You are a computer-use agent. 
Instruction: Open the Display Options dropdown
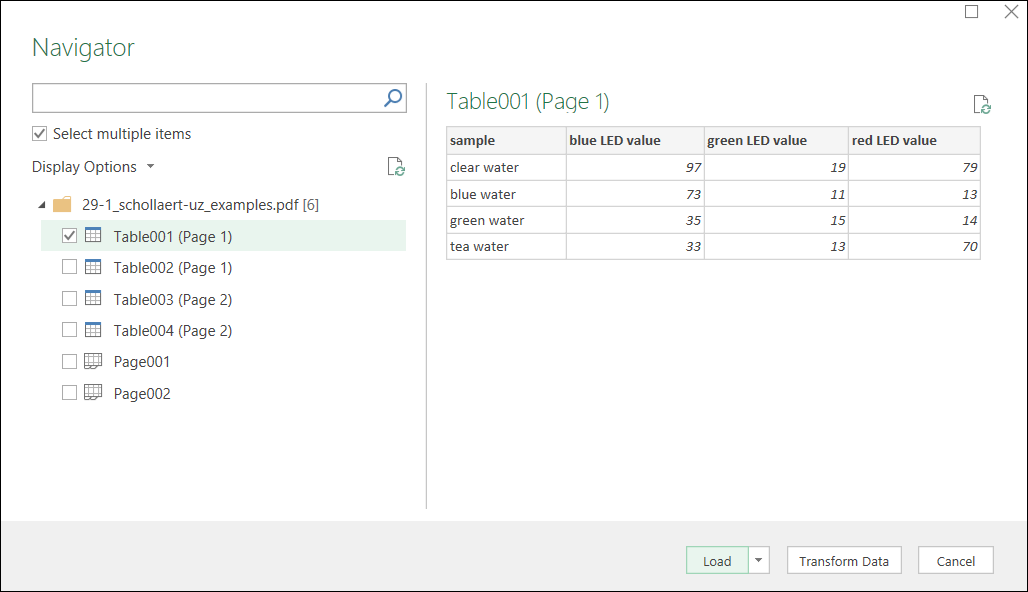(x=92, y=167)
